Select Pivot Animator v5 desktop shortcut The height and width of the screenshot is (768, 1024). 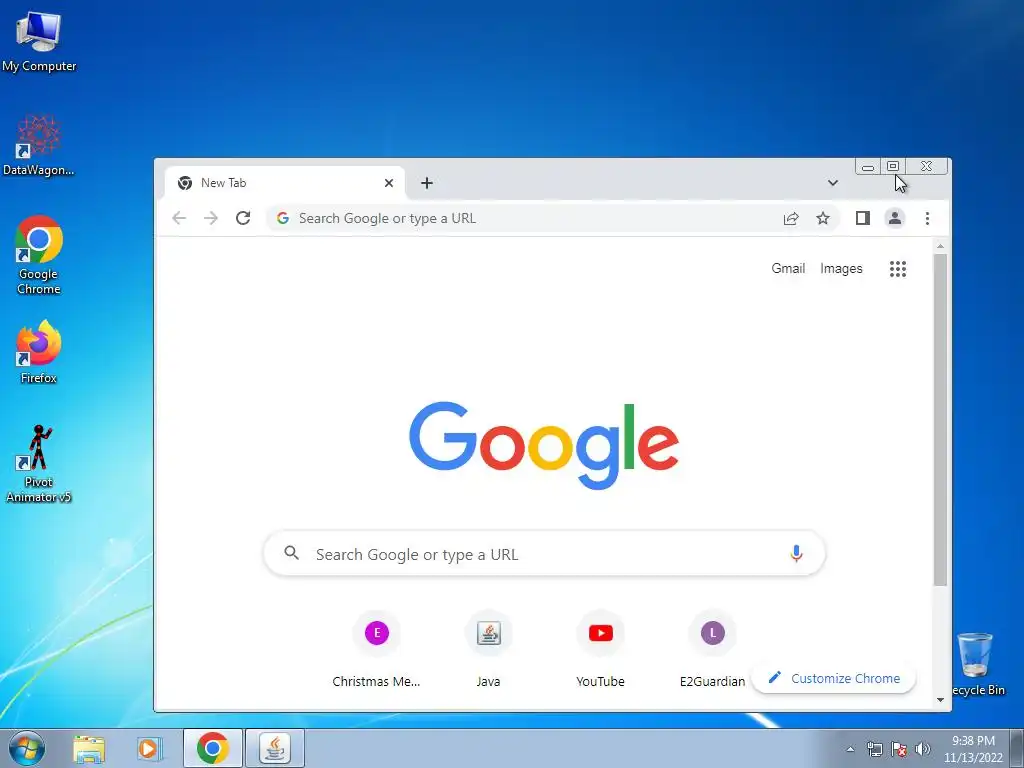[x=39, y=464]
